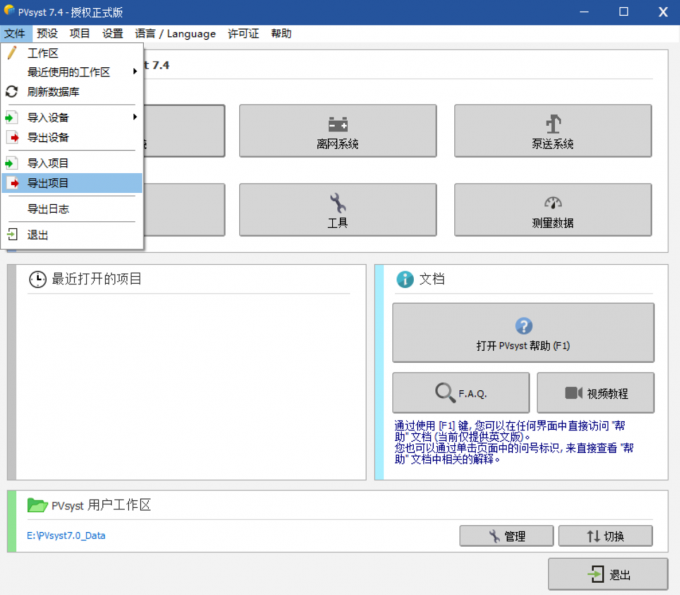Click the magnifier icon on F.A.Q. button

445,392
